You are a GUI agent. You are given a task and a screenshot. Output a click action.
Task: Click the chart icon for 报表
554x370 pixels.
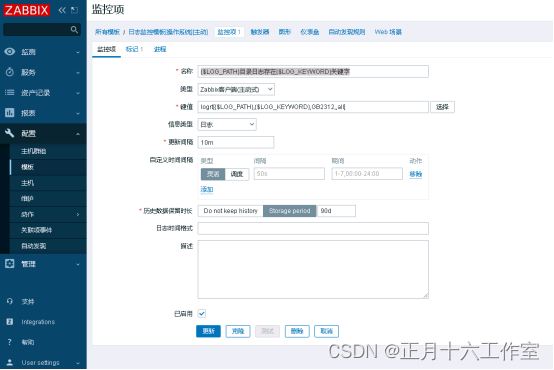10,113
